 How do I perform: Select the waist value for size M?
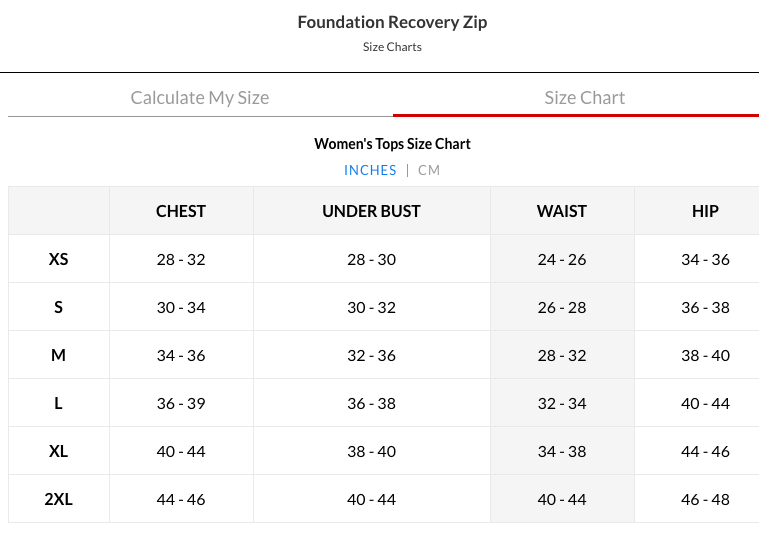pos(562,355)
